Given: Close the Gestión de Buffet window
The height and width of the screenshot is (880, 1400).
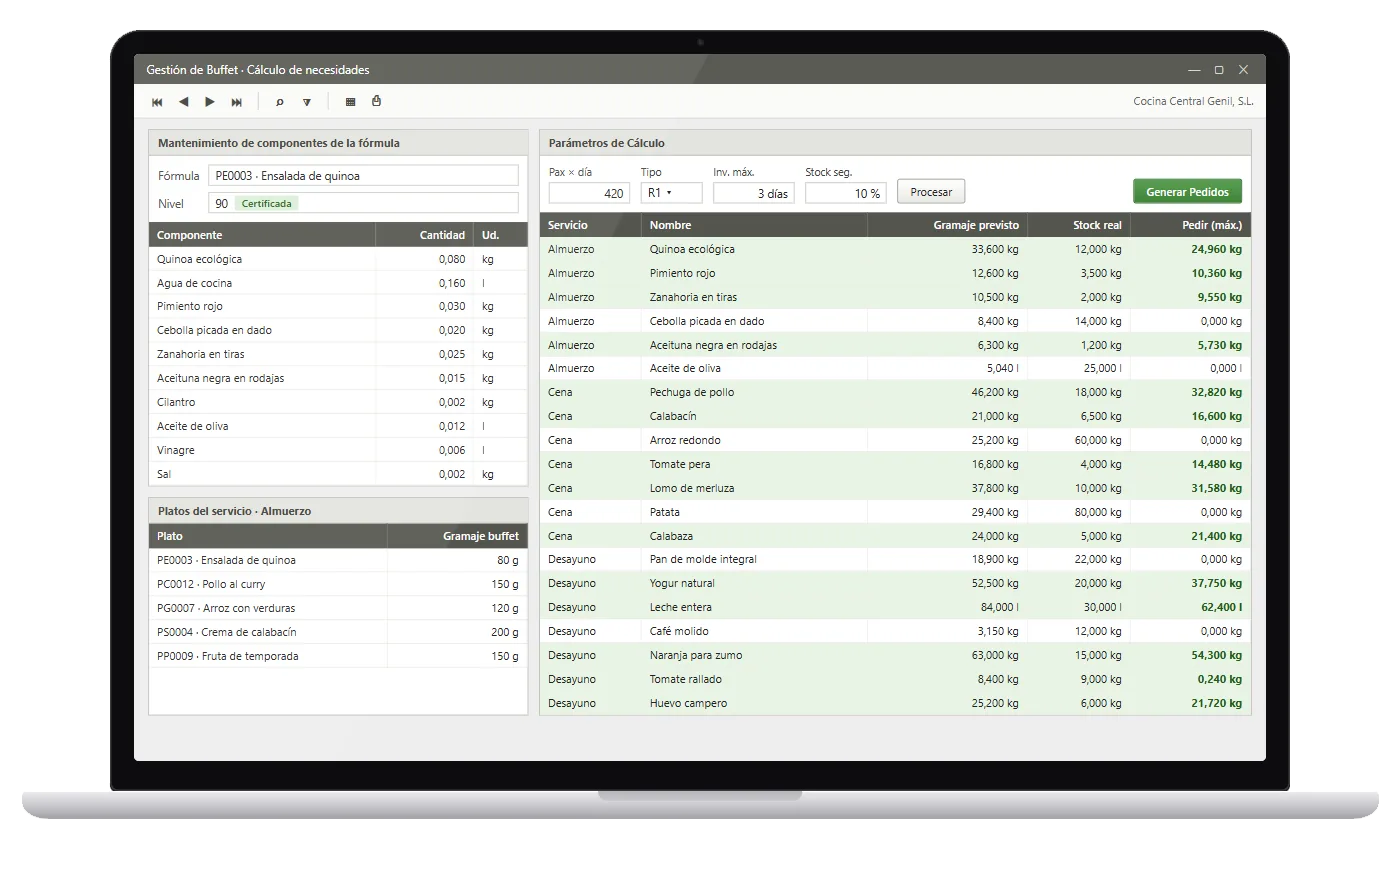Looking at the screenshot, I should [1243, 70].
